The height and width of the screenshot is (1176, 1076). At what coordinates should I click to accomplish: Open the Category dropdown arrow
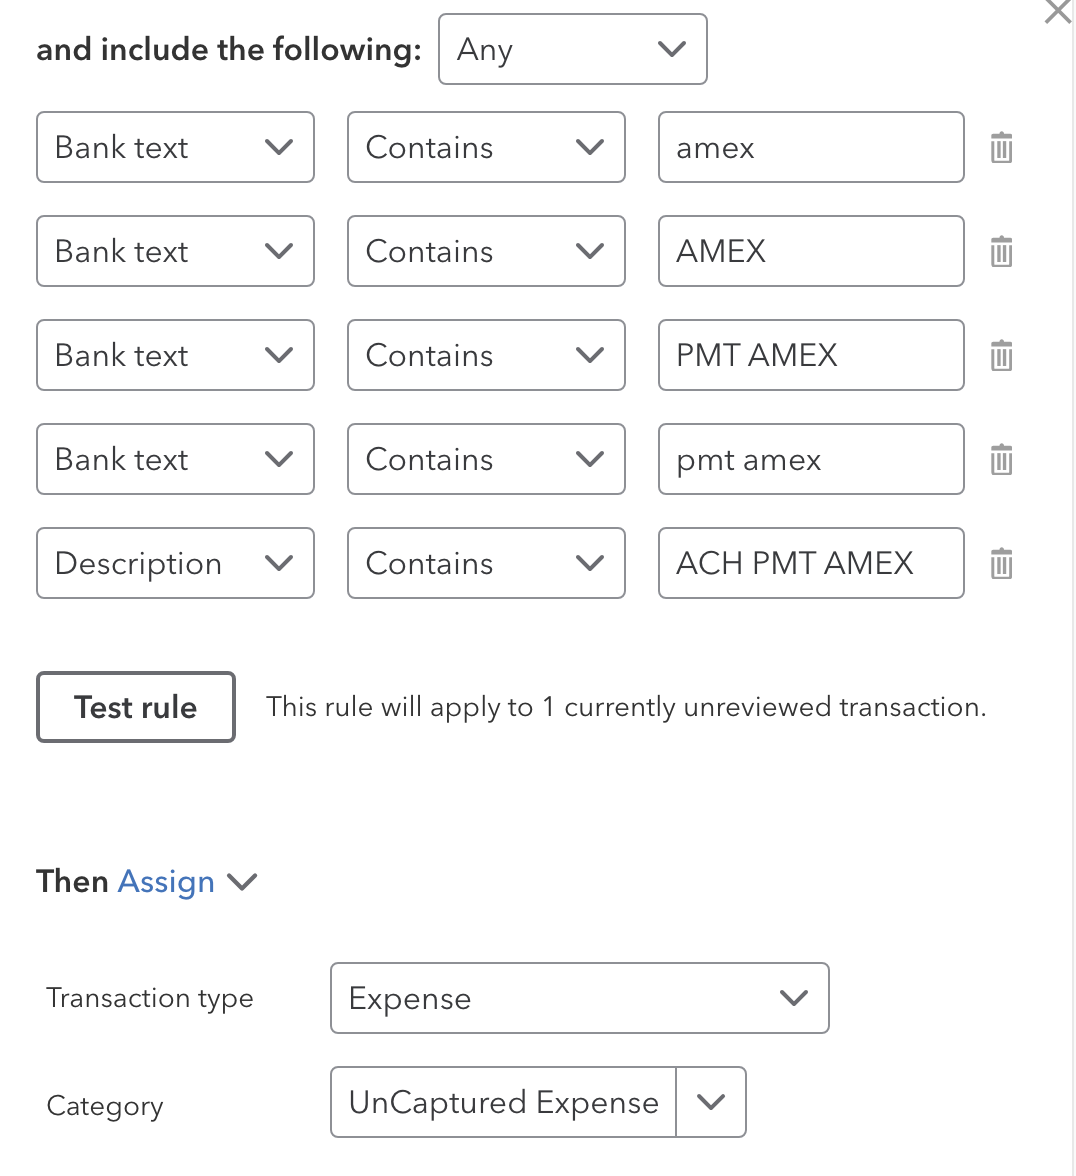click(711, 1102)
